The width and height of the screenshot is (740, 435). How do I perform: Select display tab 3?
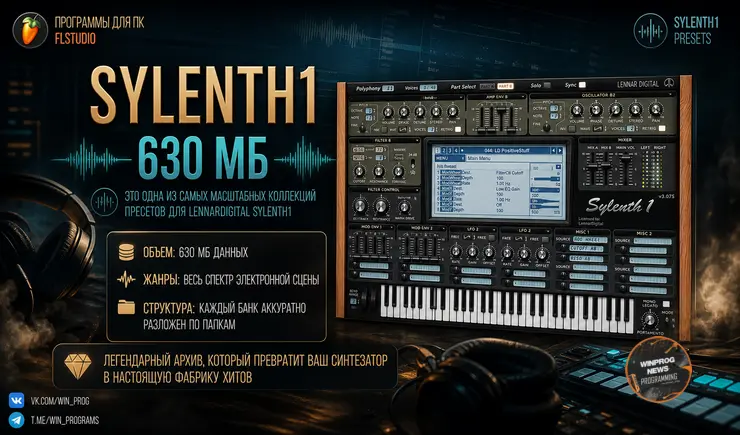(449, 150)
